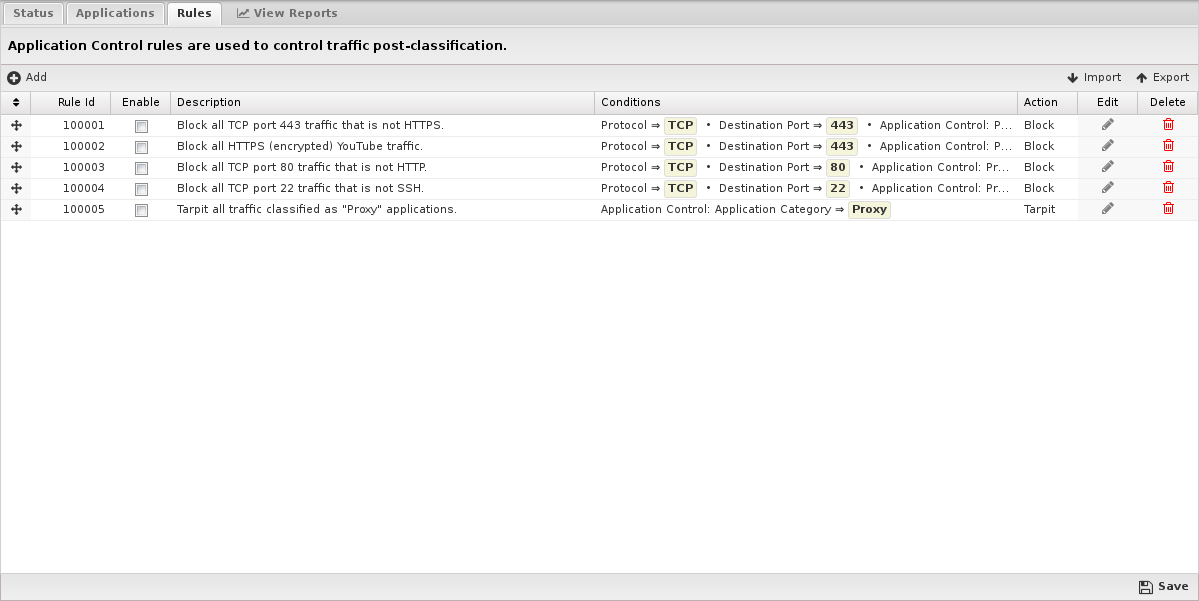Open View Reports link
Screen dimensions: 1199x601
(287, 13)
